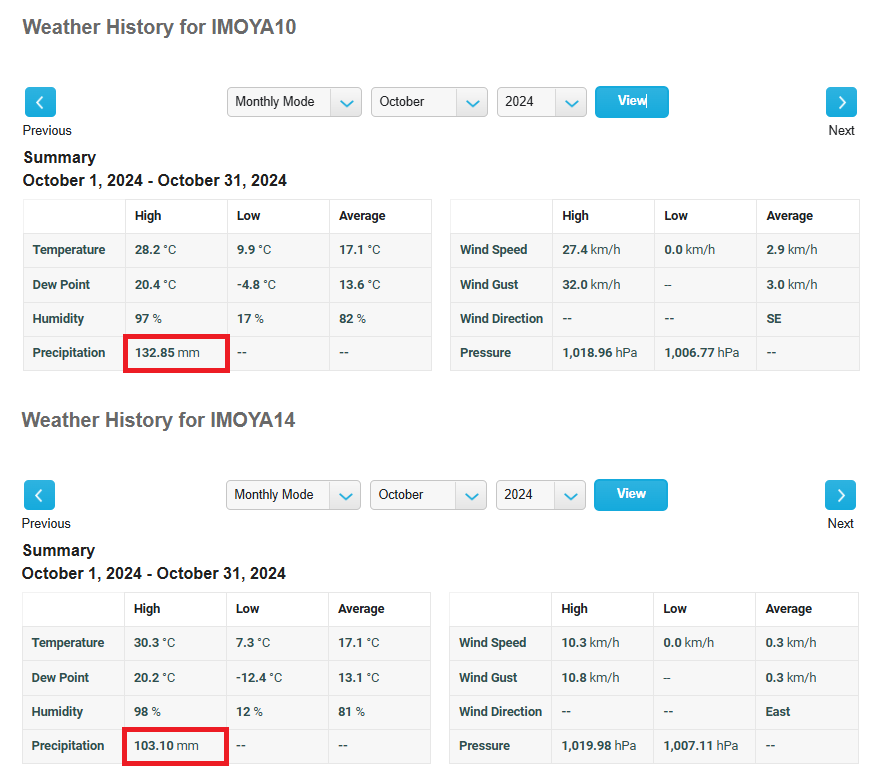Click IMOYA10 high temperature 28.2 °C
Image resolution: width=883 pixels, height=777 pixels.
pos(155,250)
